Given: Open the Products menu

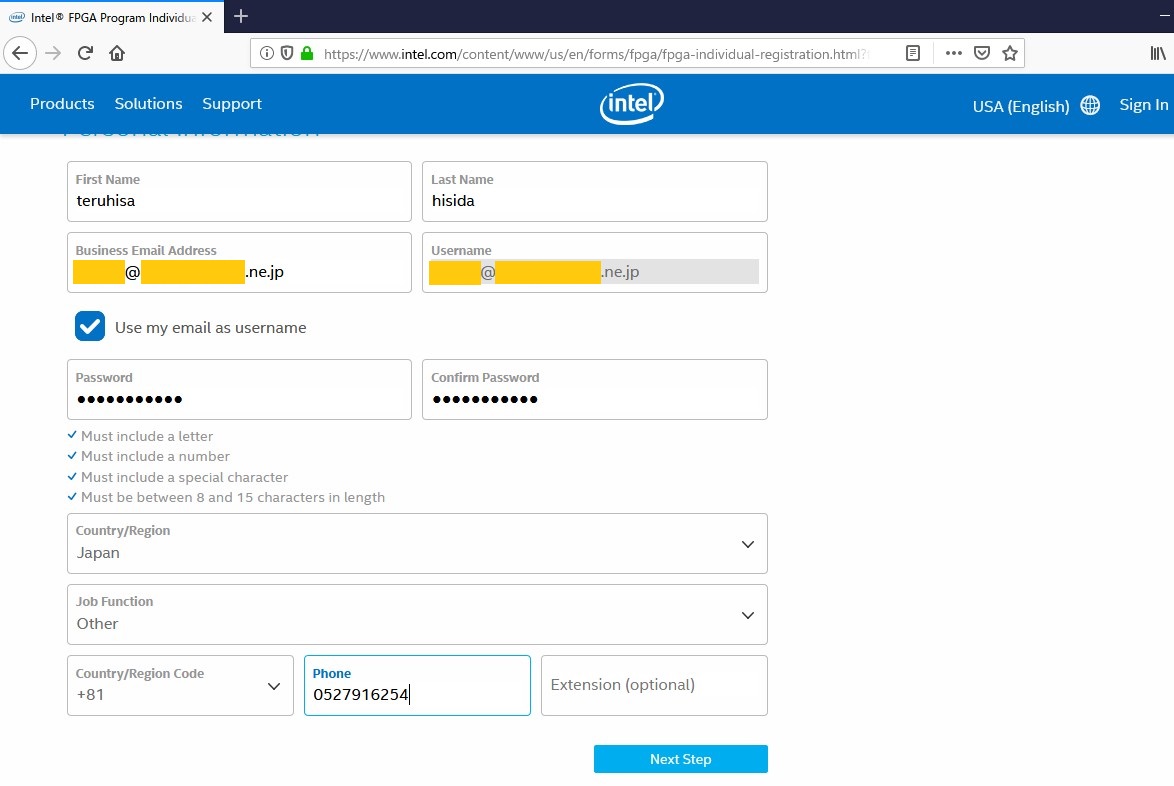Looking at the screenshot, I should coord(62,103).
